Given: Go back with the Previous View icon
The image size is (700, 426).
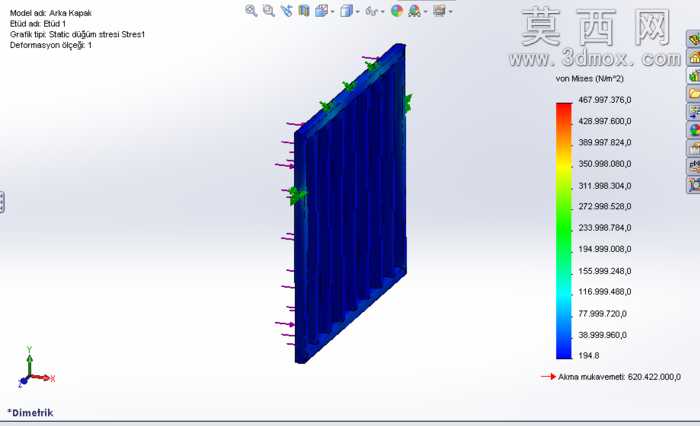Looking at the screenshot, I should point(287,11).
